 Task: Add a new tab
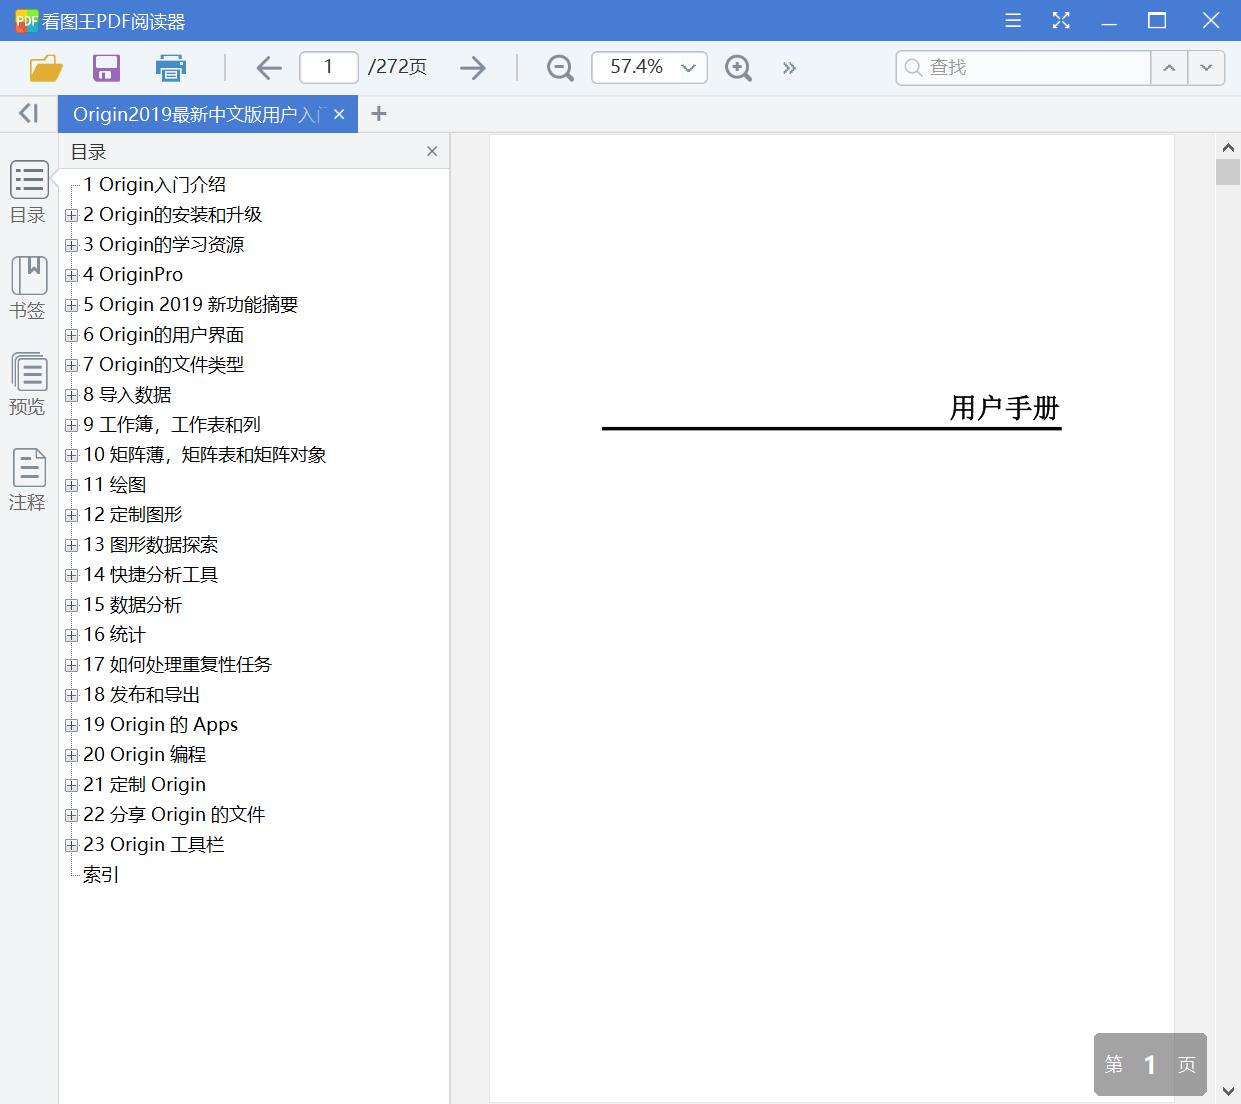pyautogui.click(x=378, y=114)
